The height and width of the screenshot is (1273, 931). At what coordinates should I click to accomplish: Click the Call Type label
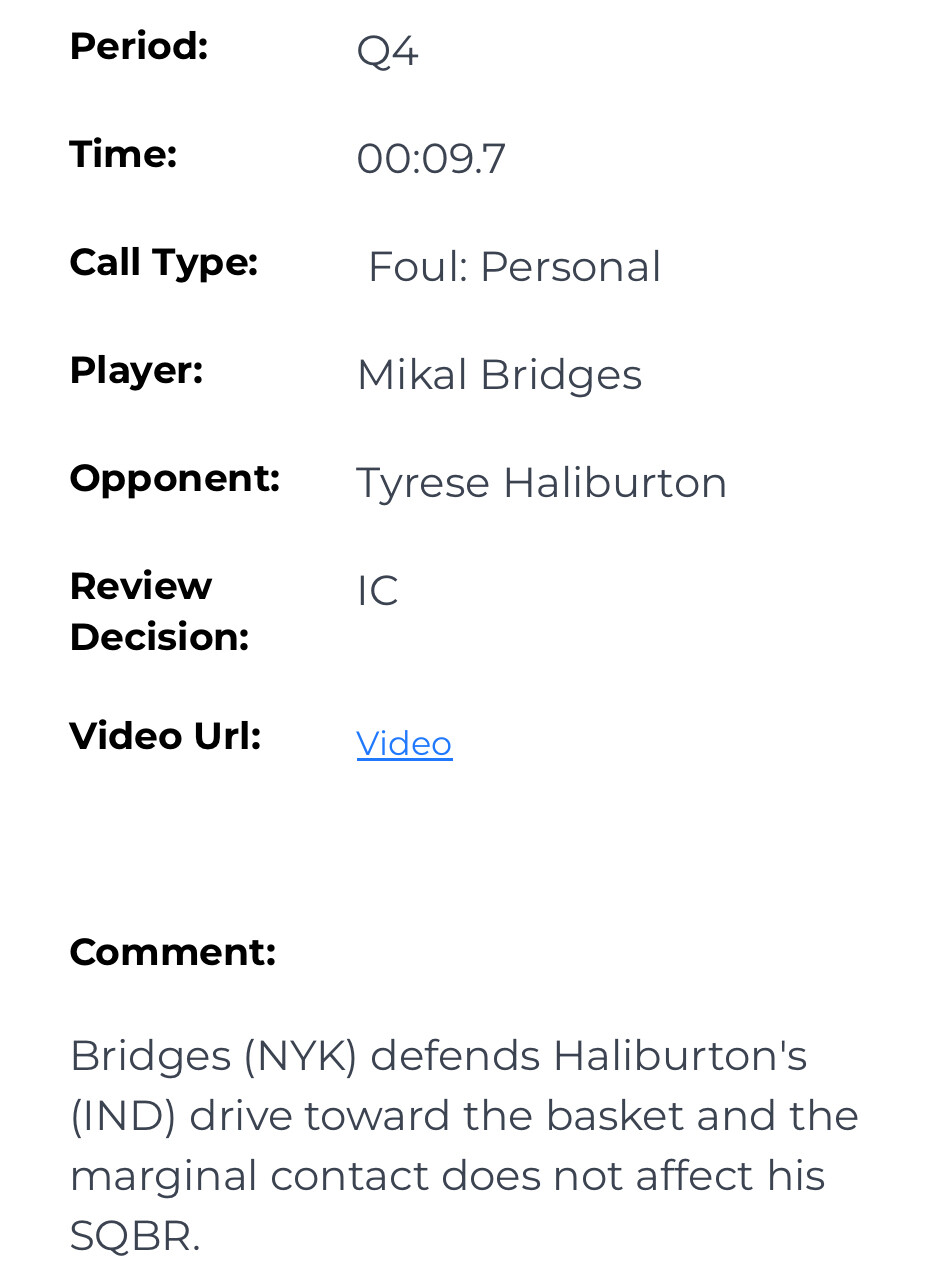coord(163,262)
